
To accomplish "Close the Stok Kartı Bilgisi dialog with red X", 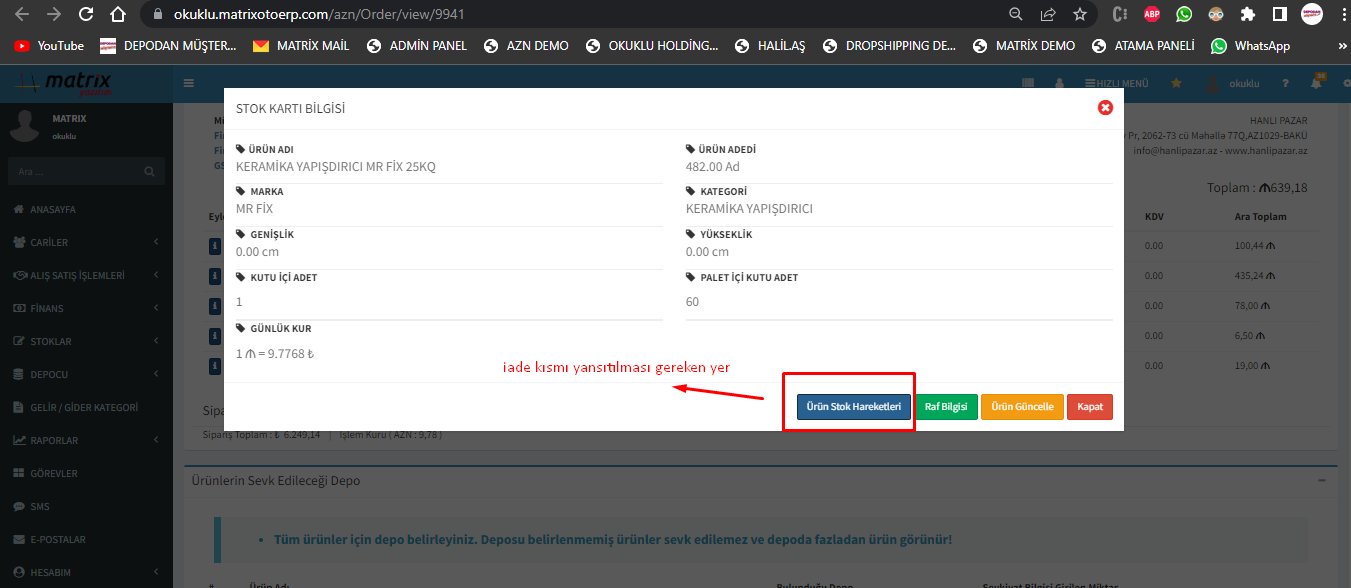I will [1105, 107].
